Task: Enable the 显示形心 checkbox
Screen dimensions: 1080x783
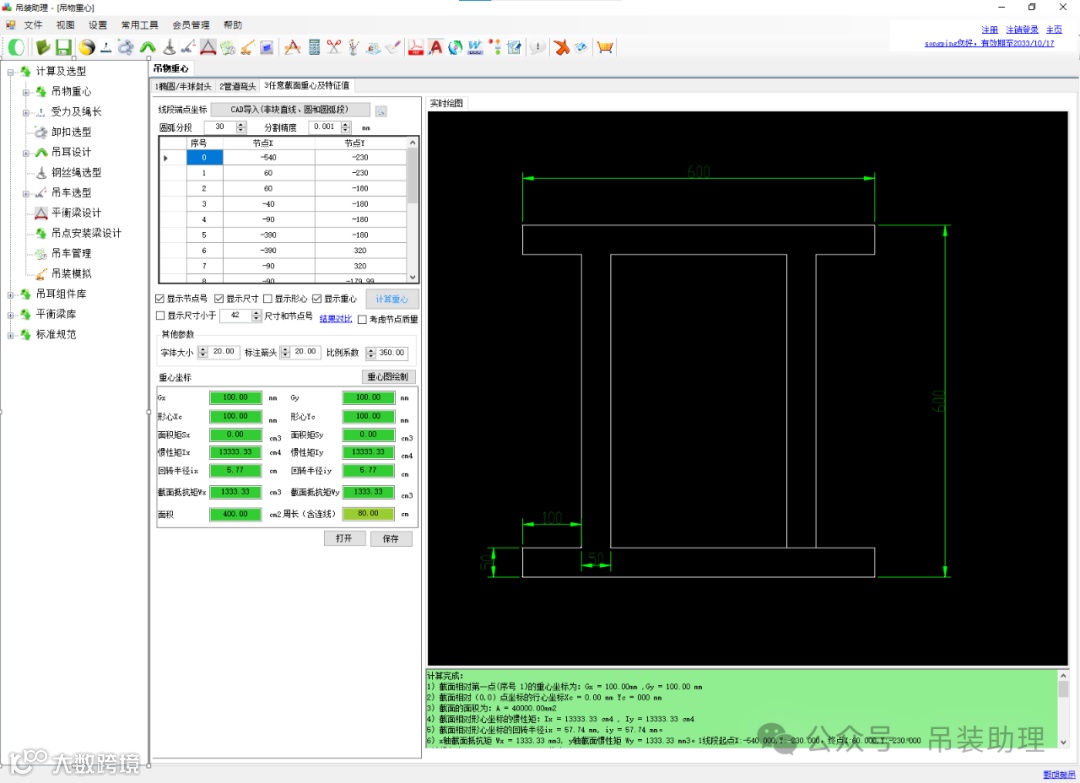Action: (x=268, y=299)
